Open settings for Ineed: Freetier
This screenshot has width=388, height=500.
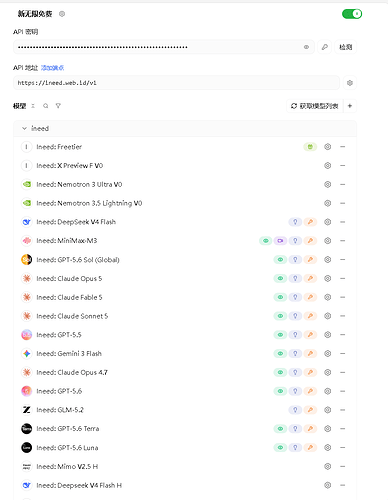(x=328, y=147)
